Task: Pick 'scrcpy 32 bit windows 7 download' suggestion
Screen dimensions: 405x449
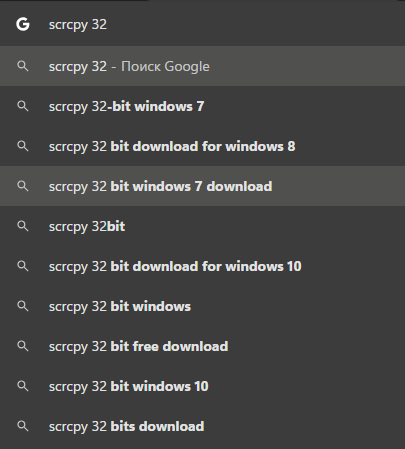Action: click(202, 186)
